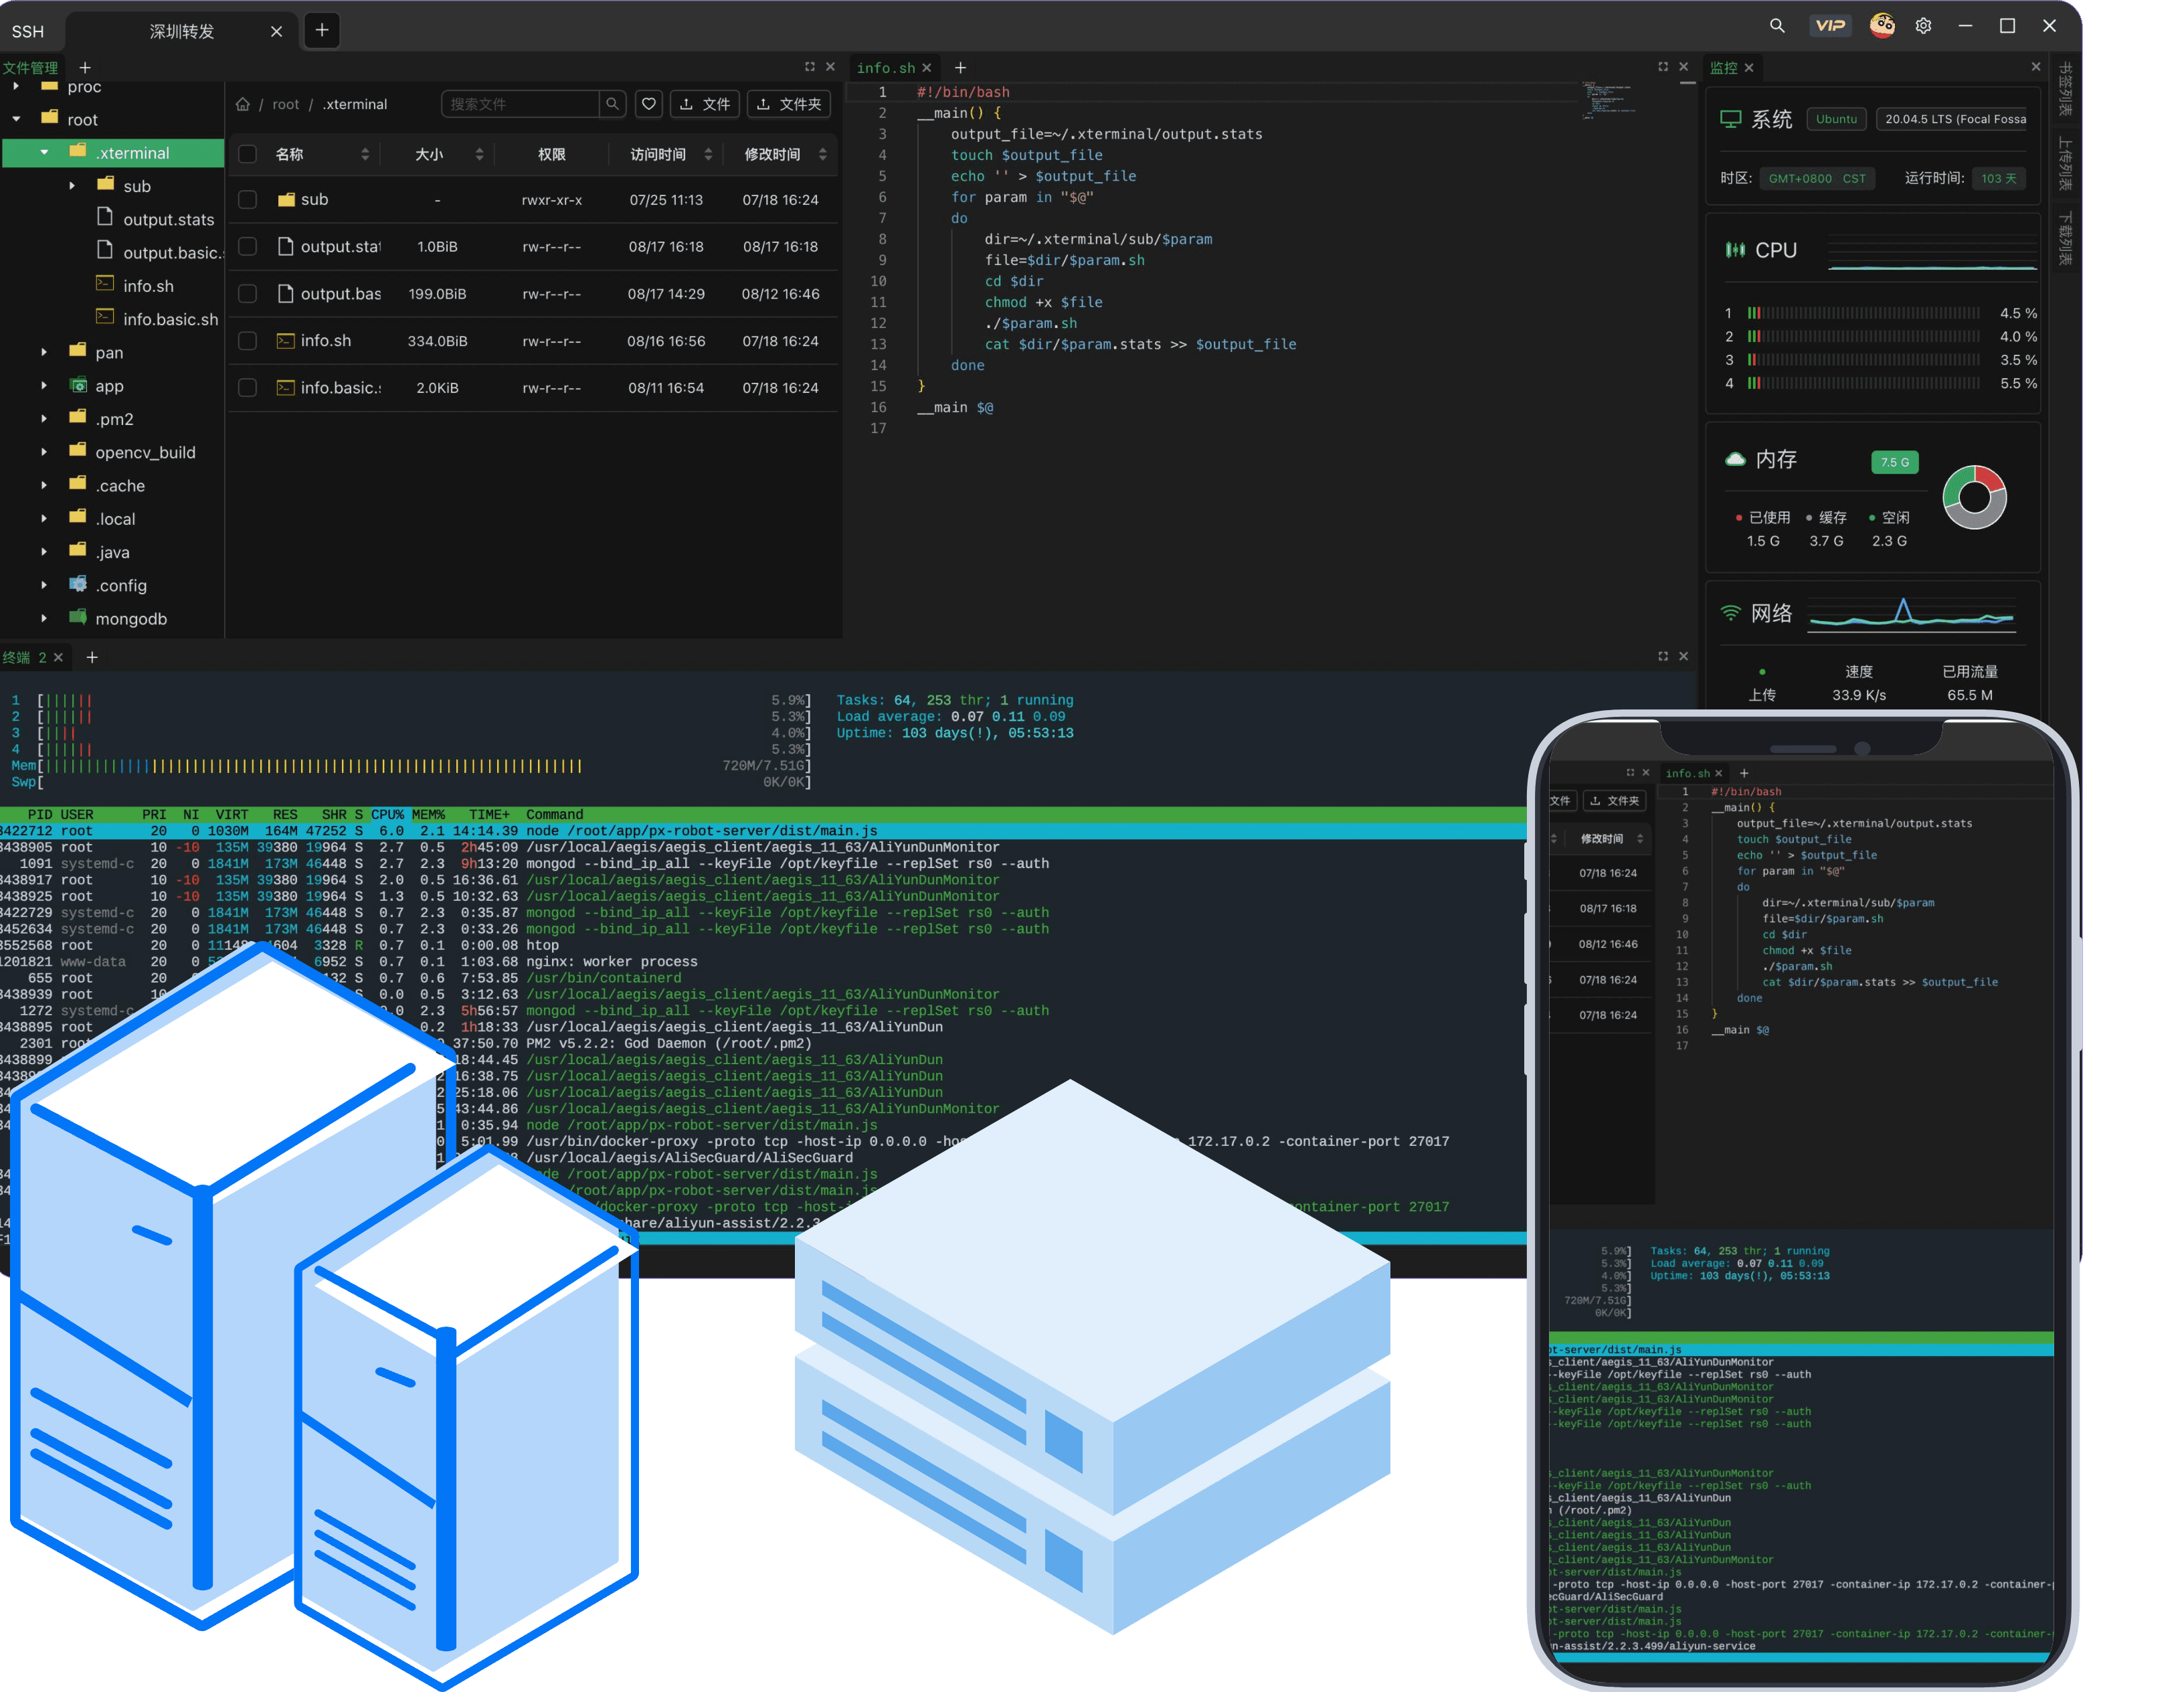Viewport: 2184px width, 1692px height.
Task: Open a new SSH session tab
Action: [322, 30]
